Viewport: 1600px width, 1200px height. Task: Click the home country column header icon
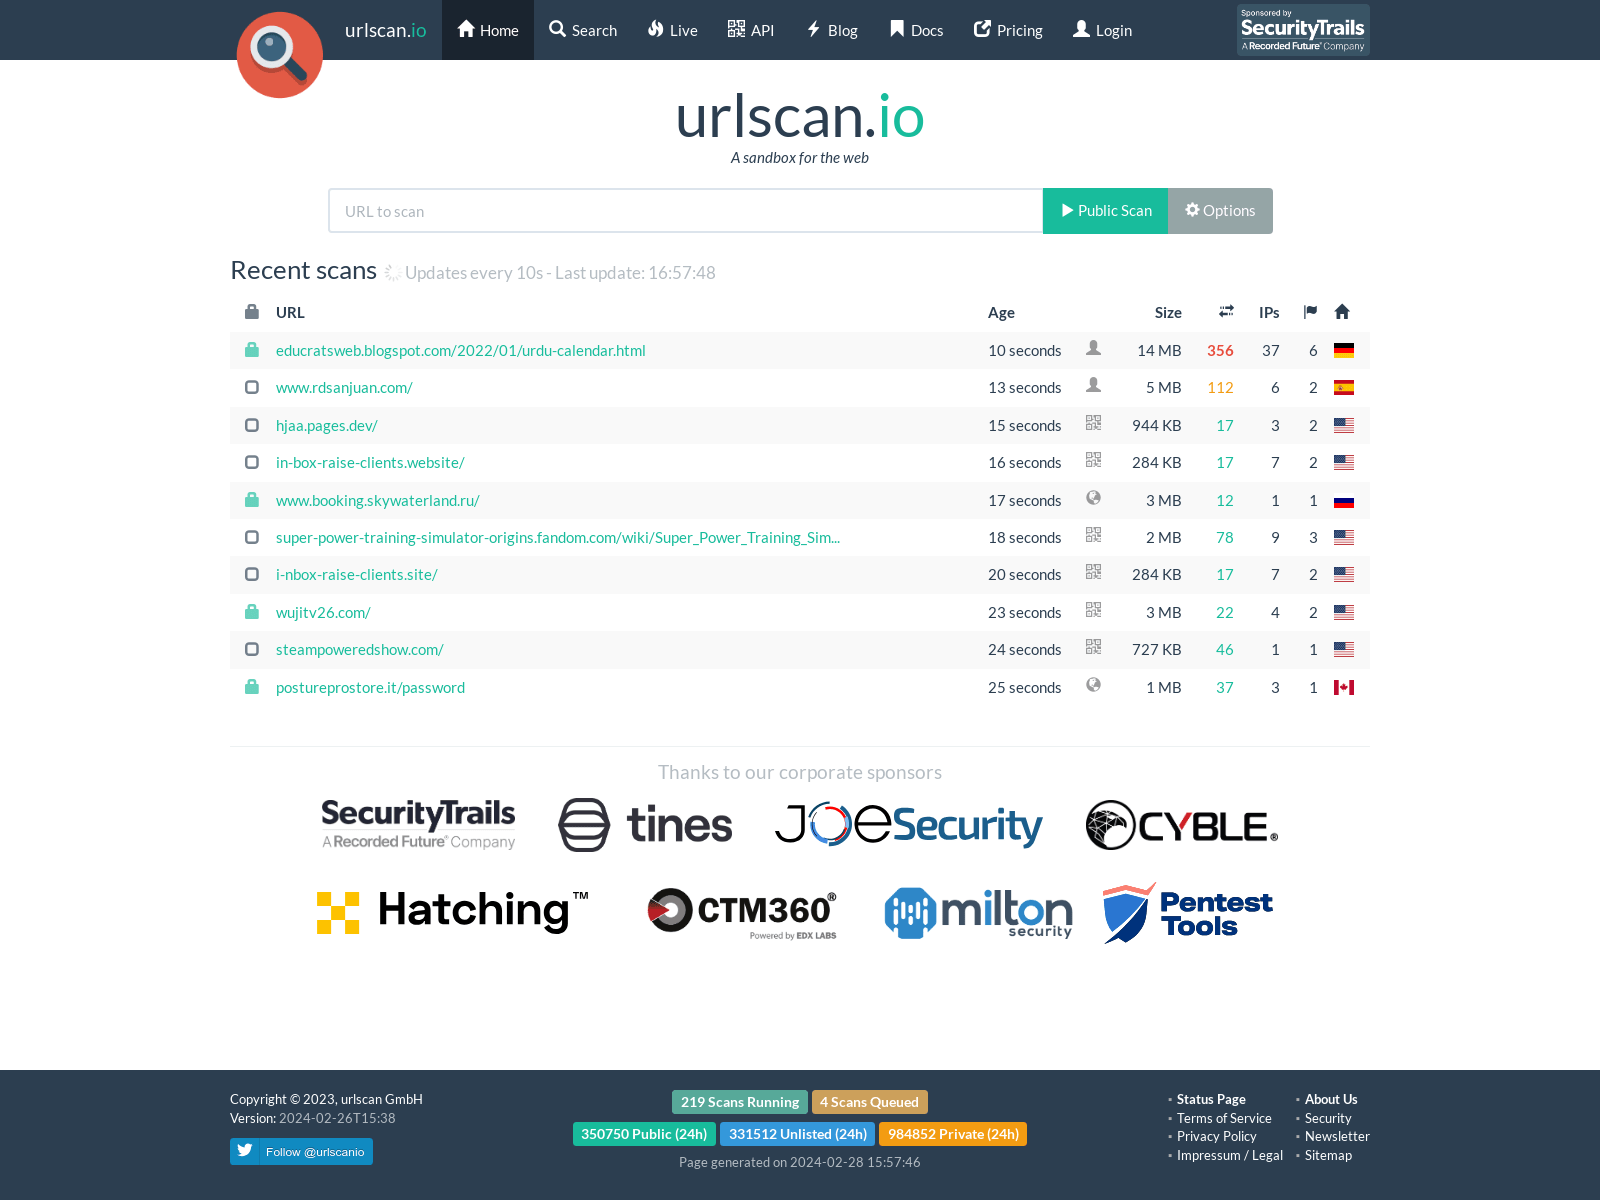(x=1342, y=312)
